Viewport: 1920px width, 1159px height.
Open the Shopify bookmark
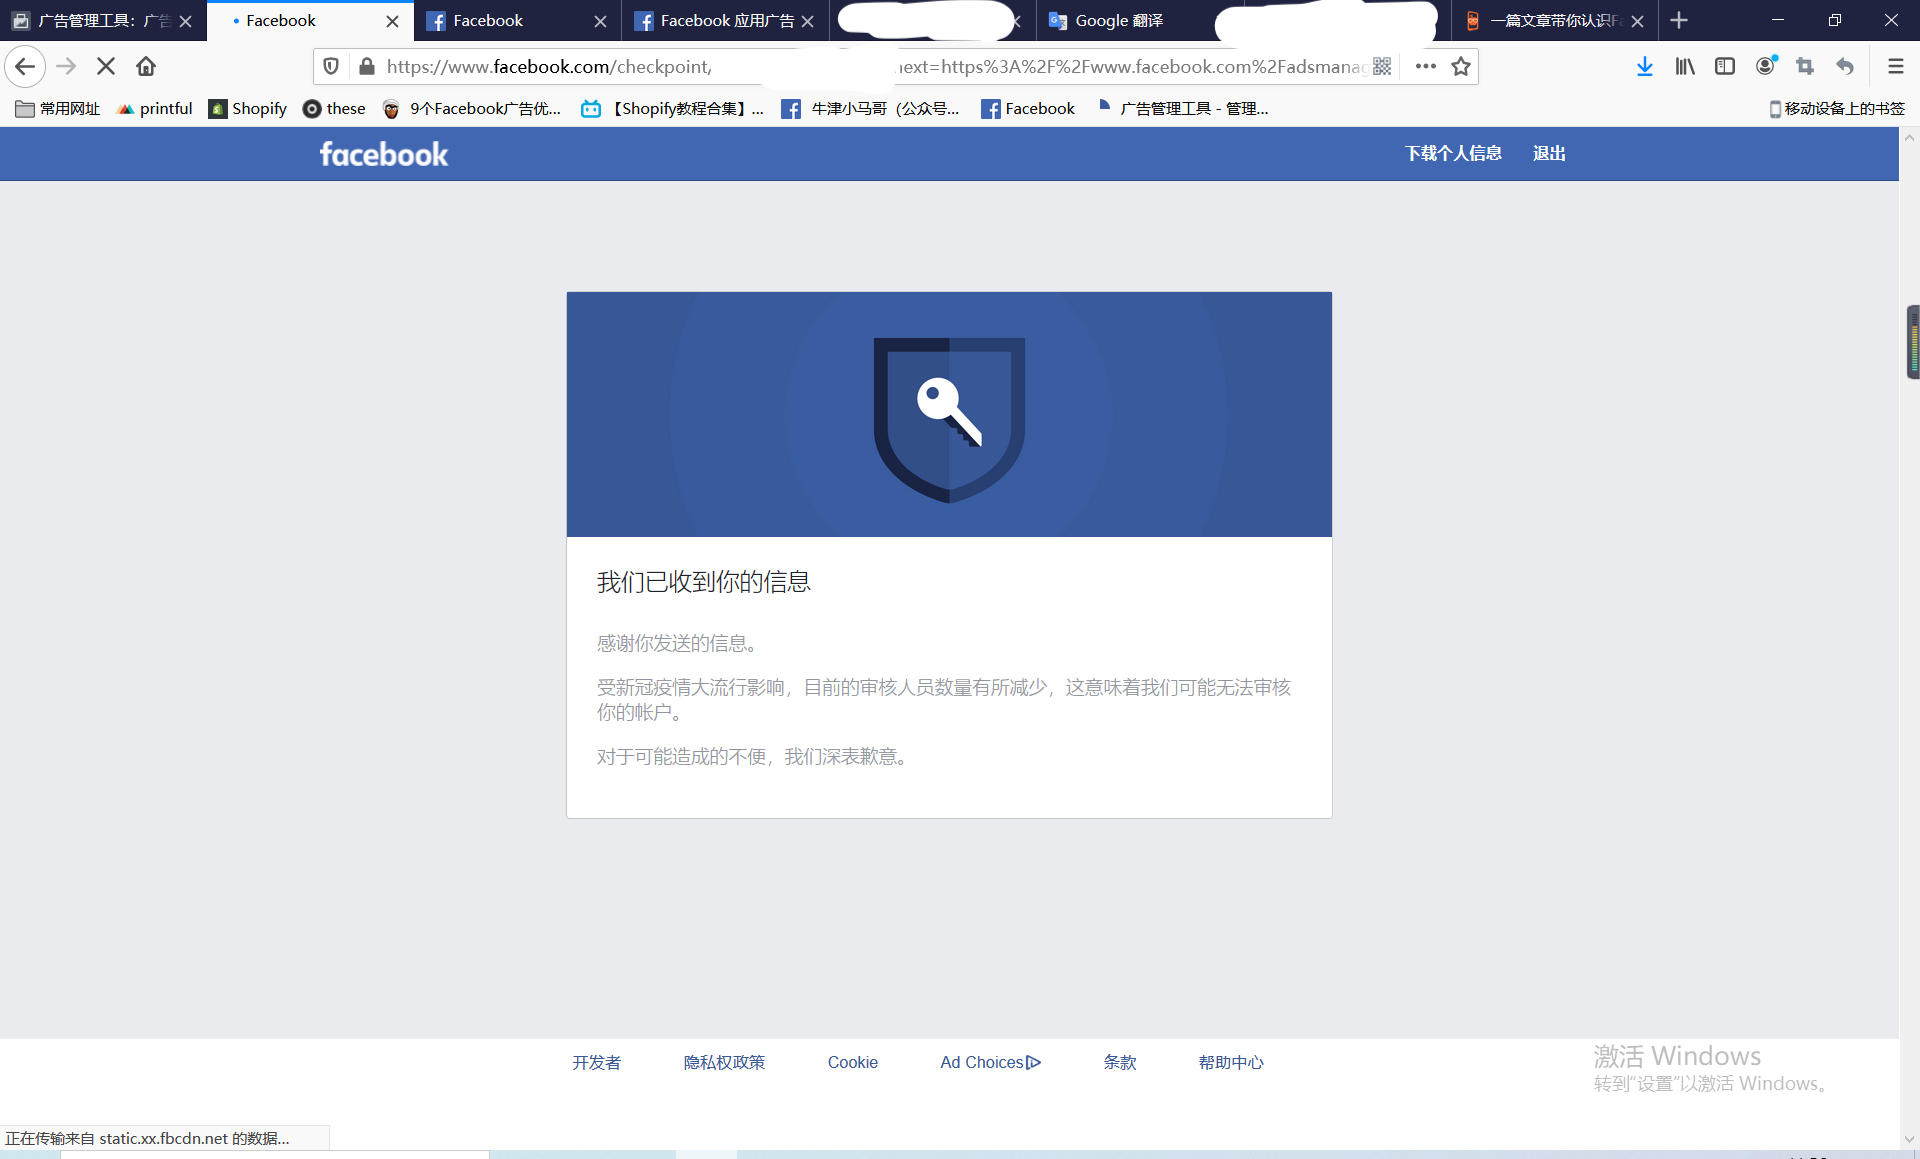point(248,109)
